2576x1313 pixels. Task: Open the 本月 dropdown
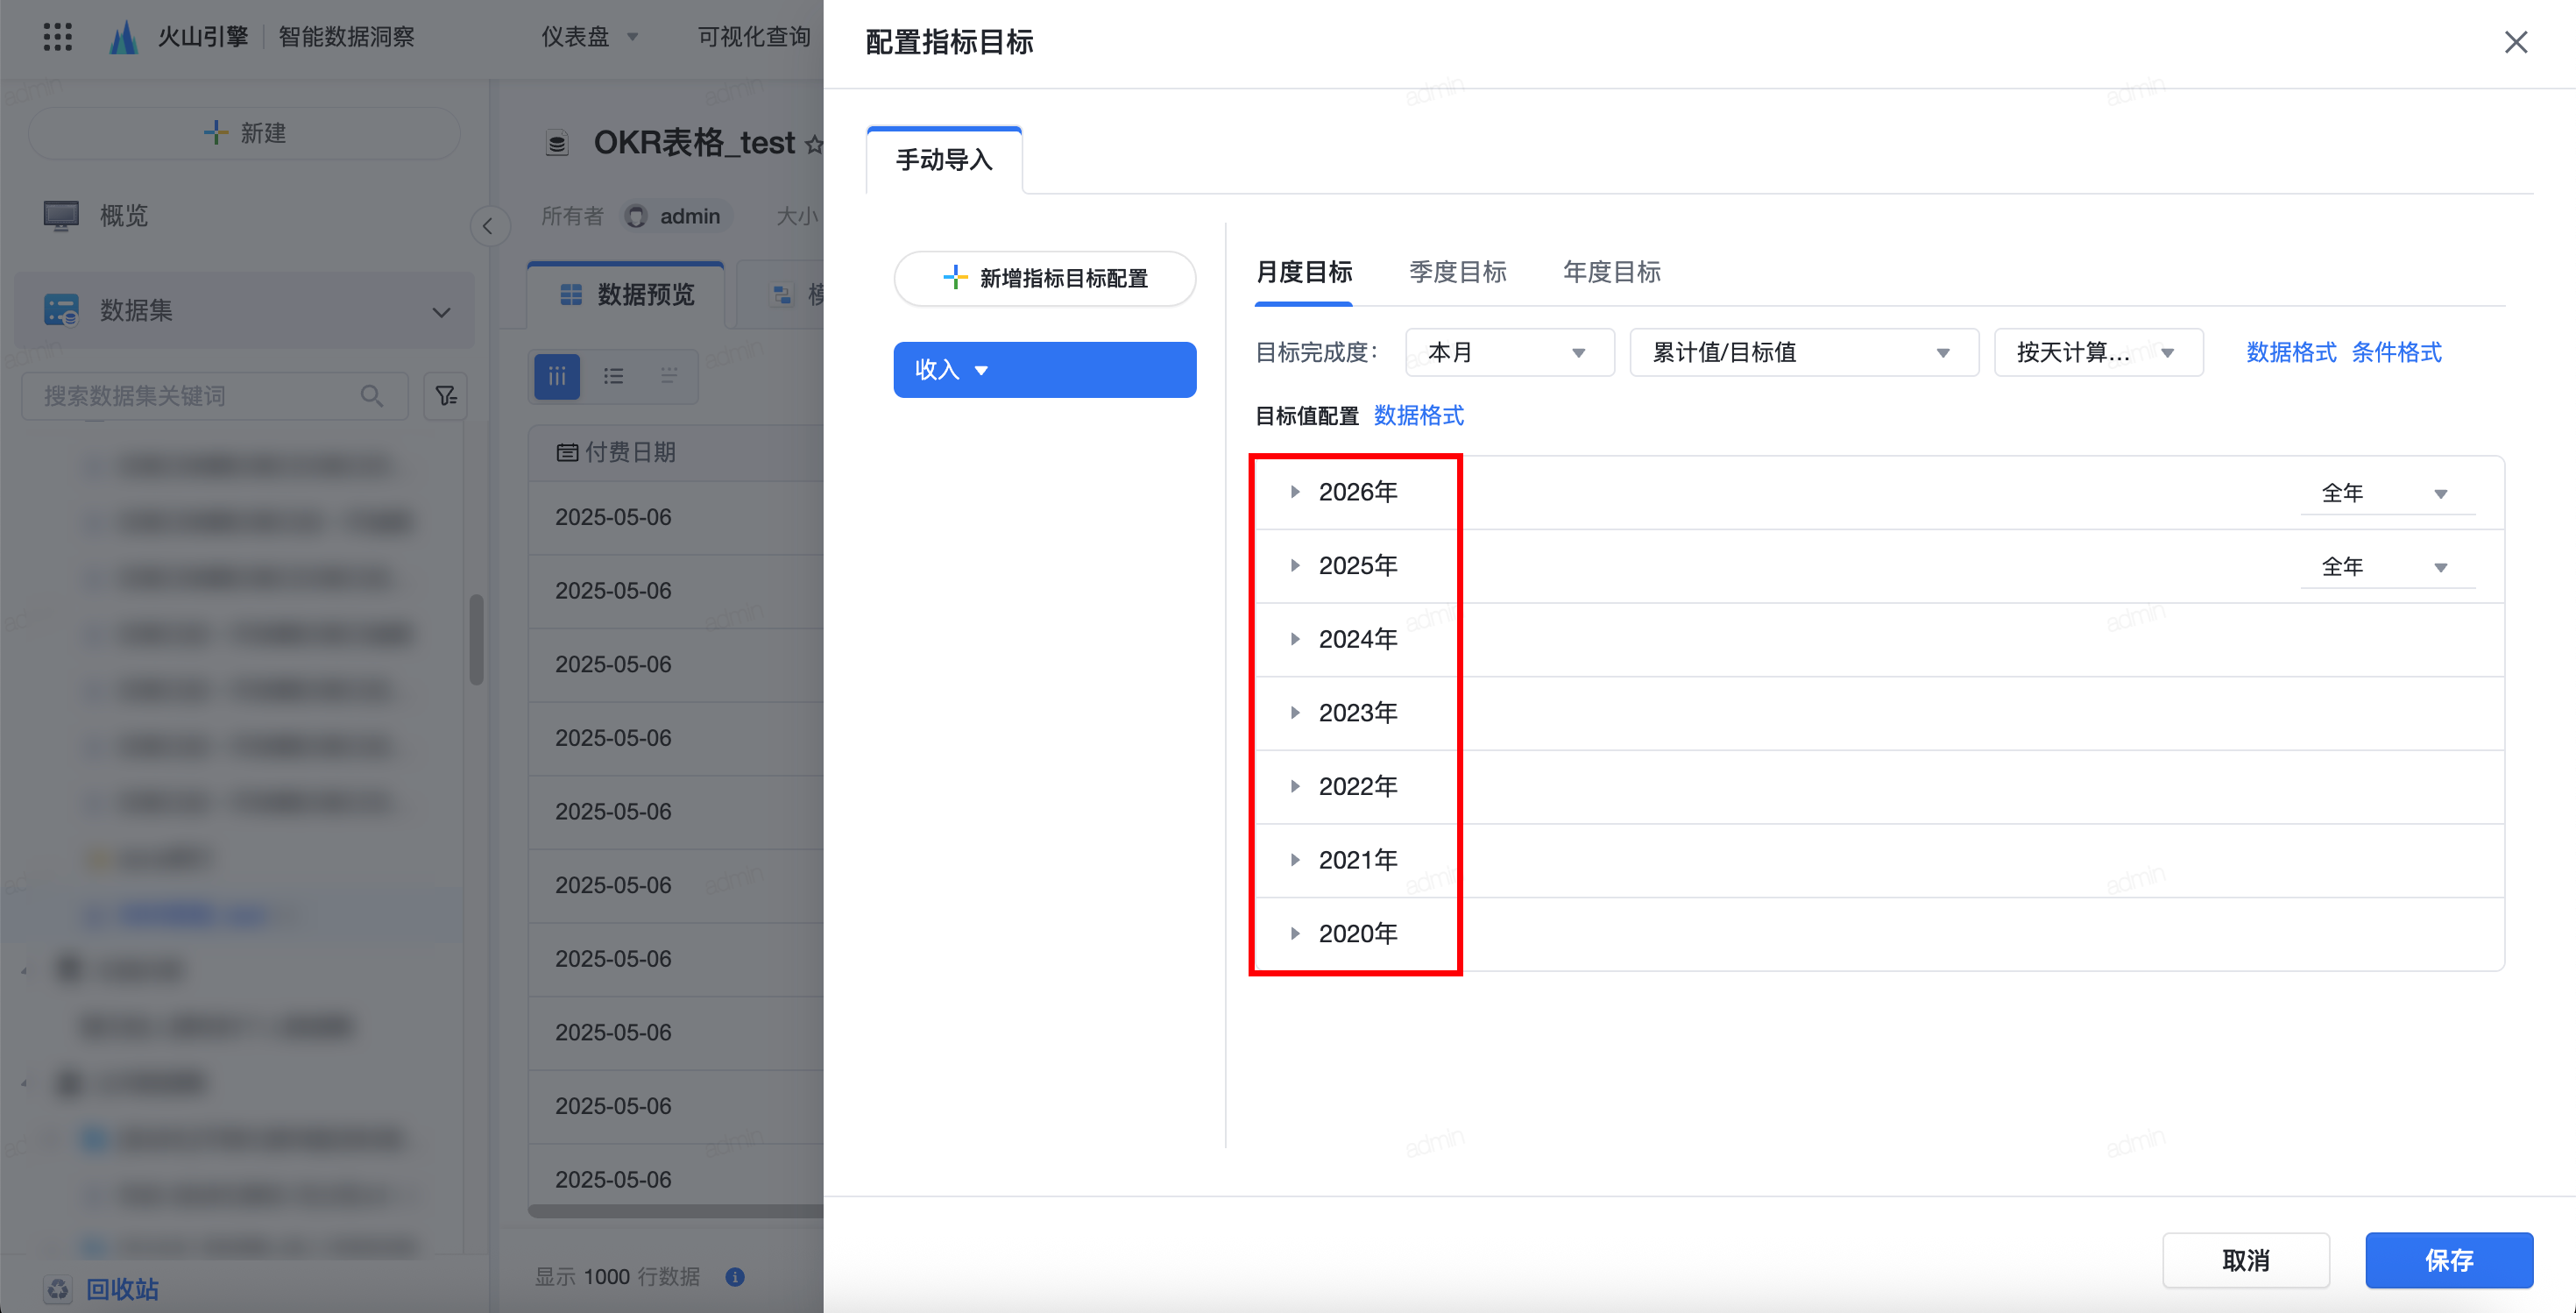pos(1509,352)
